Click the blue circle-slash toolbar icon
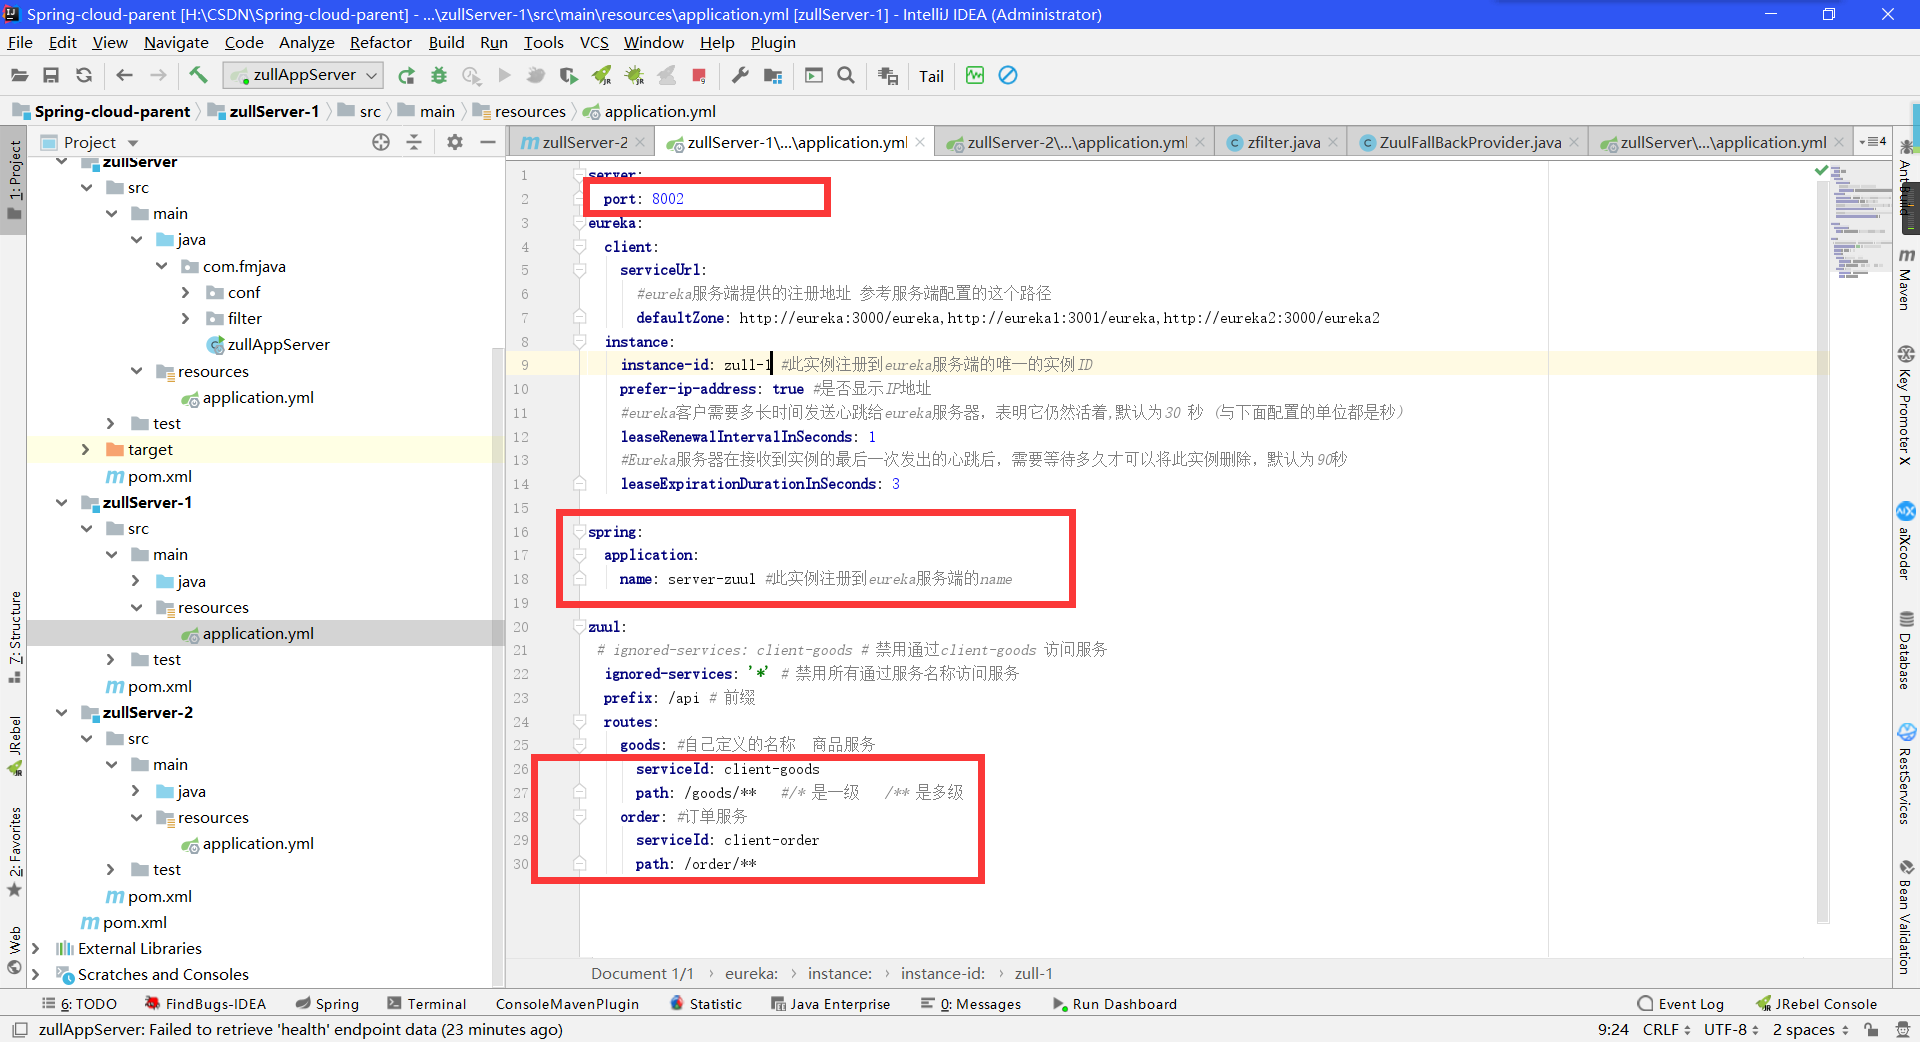The width and height of the screenshot is (1920, 1042). (1008, 75)
